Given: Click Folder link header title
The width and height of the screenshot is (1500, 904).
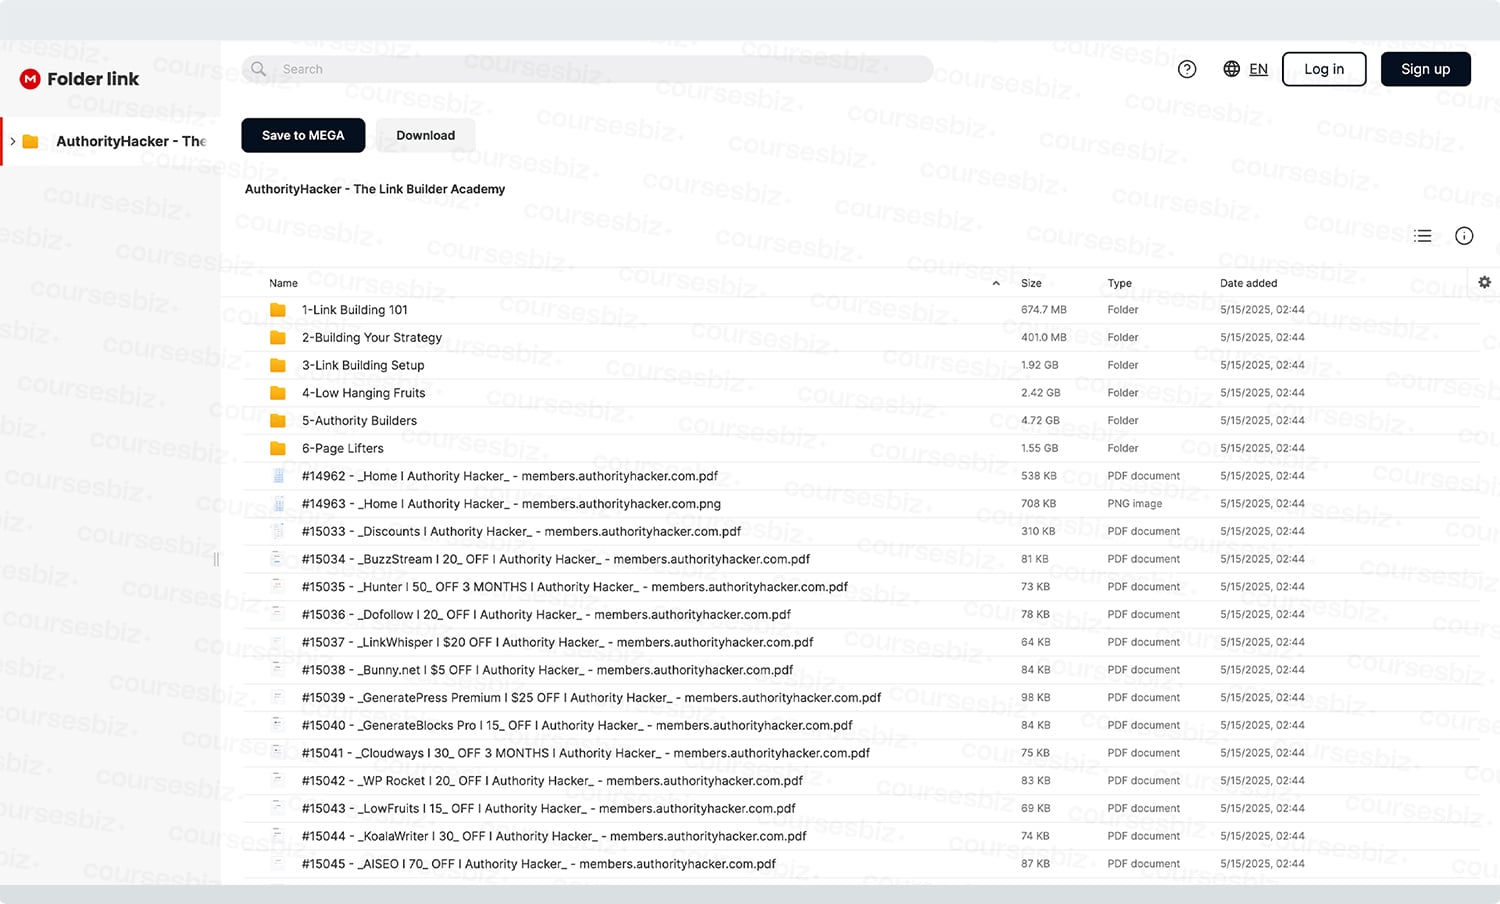Looking at the screenshot, I should click(x=93, y=79).
